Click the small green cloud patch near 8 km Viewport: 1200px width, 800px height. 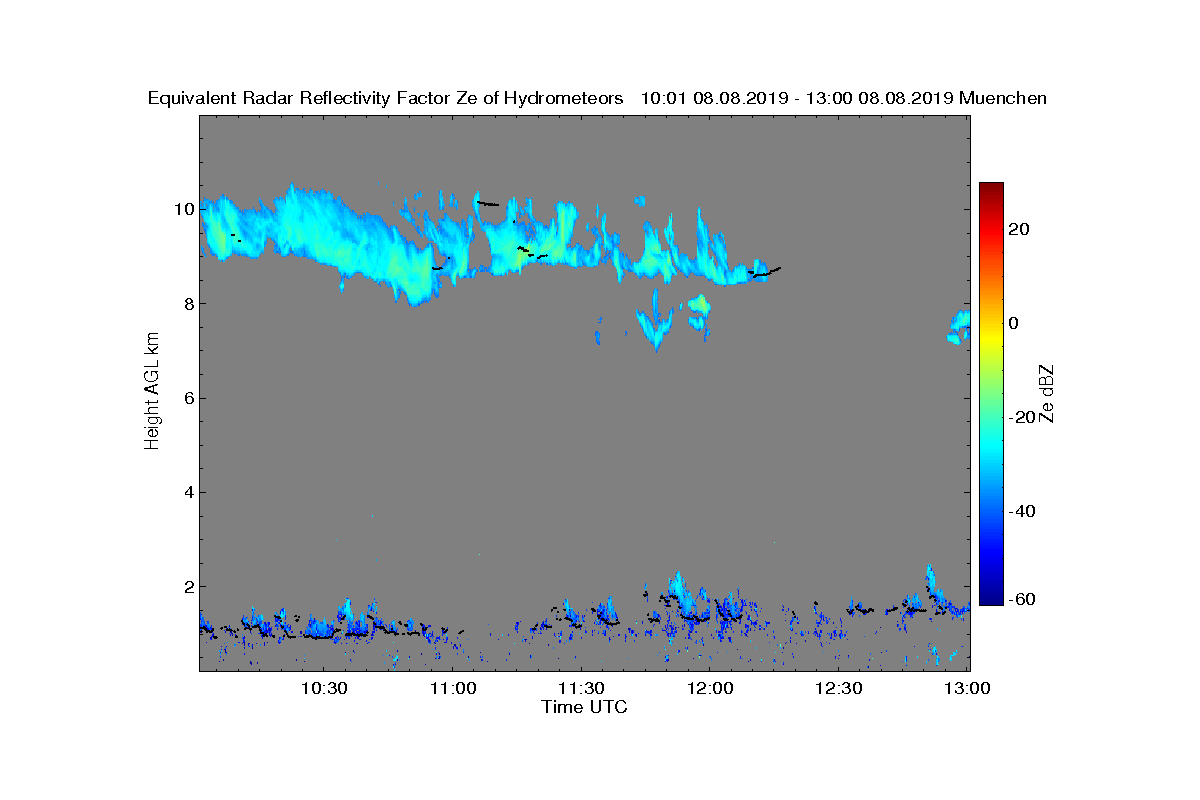[x=701, y=302]
